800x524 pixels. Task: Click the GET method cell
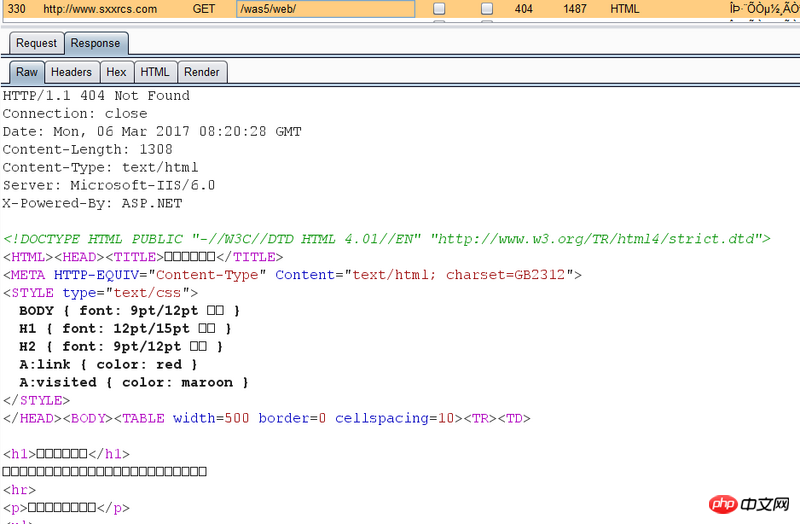pos(205,9)
